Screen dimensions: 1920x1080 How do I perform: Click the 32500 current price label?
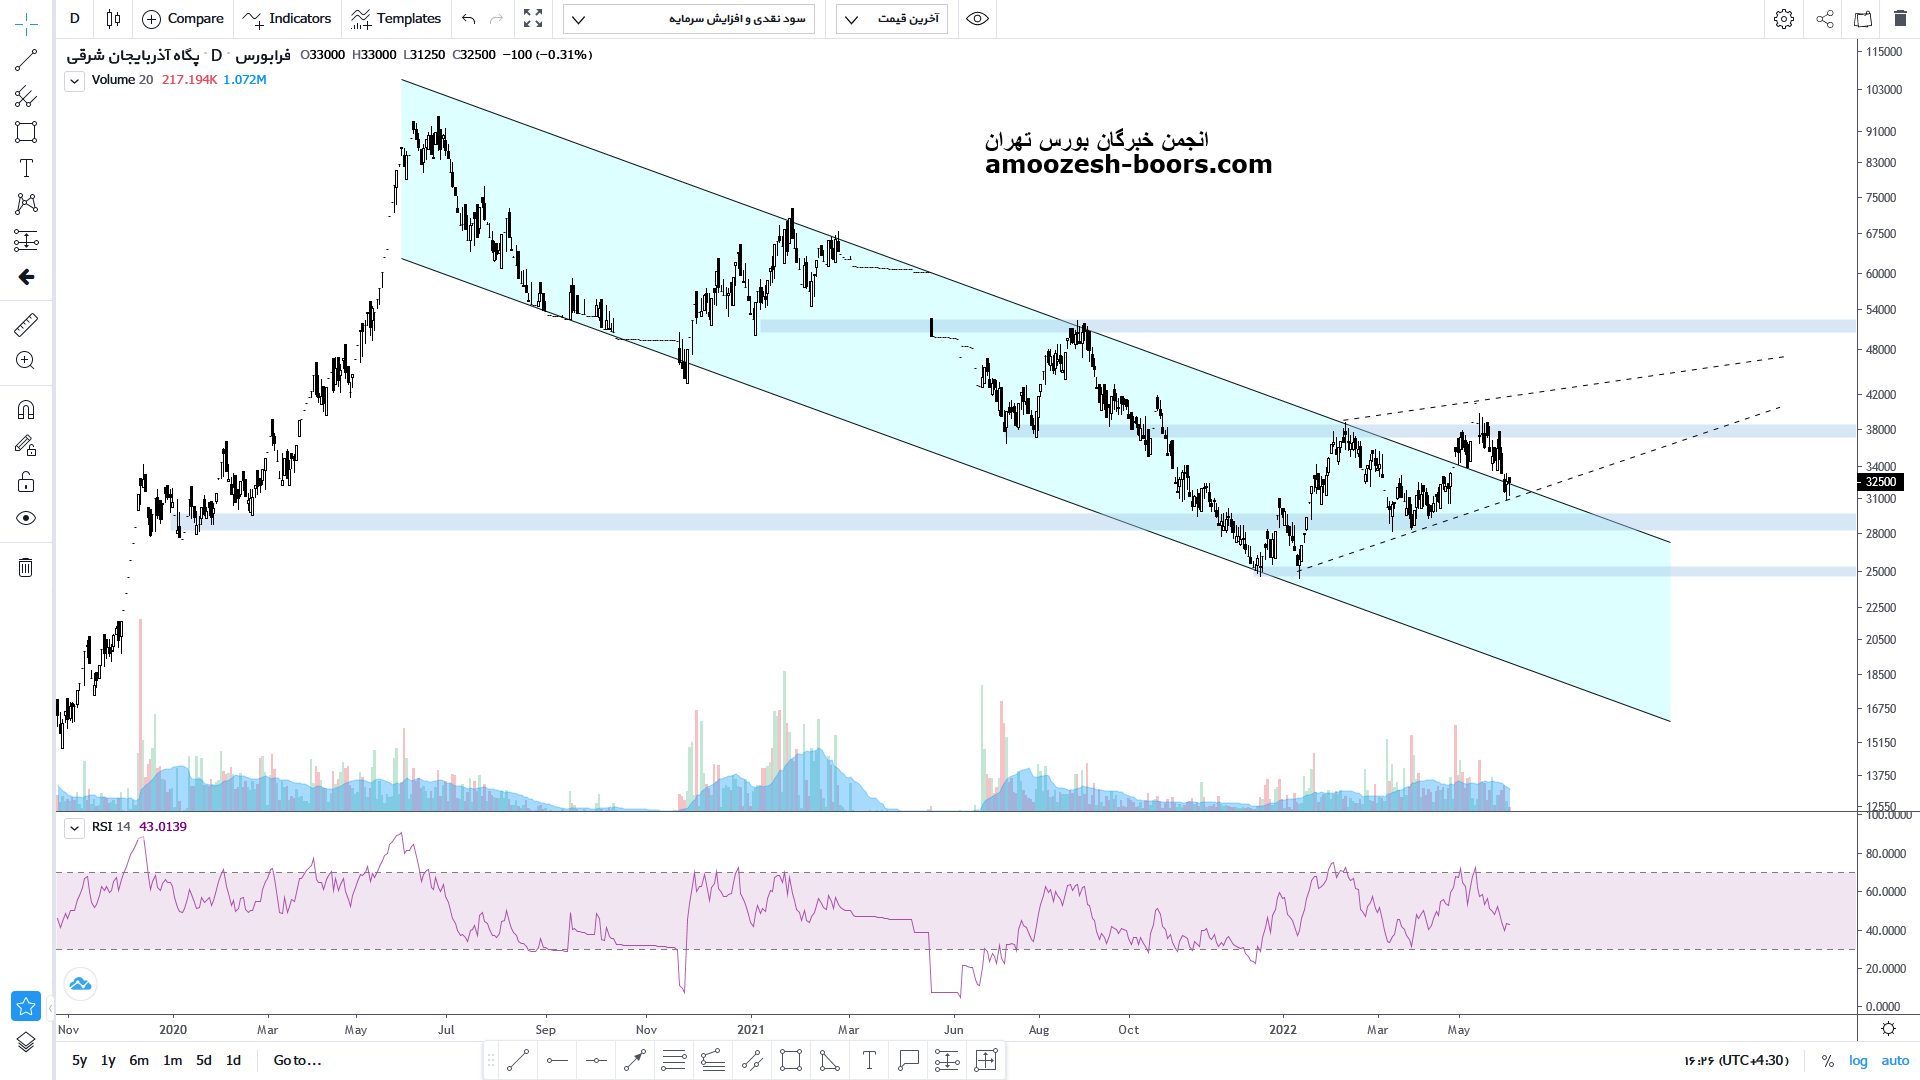1880,482
